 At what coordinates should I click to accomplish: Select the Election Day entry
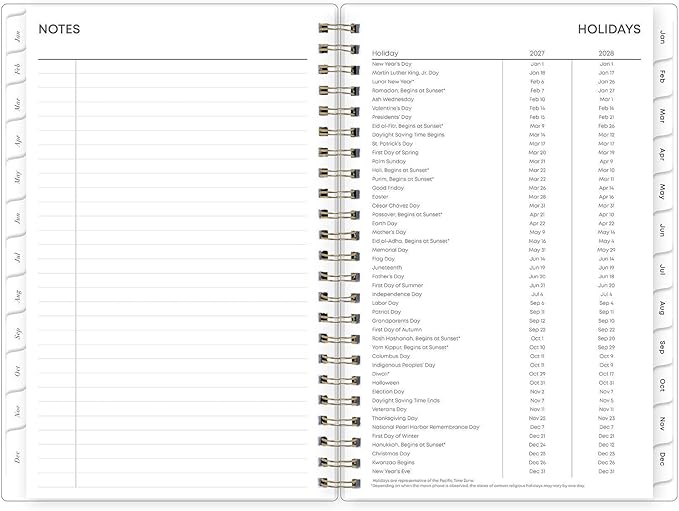(x=388, y=391)
